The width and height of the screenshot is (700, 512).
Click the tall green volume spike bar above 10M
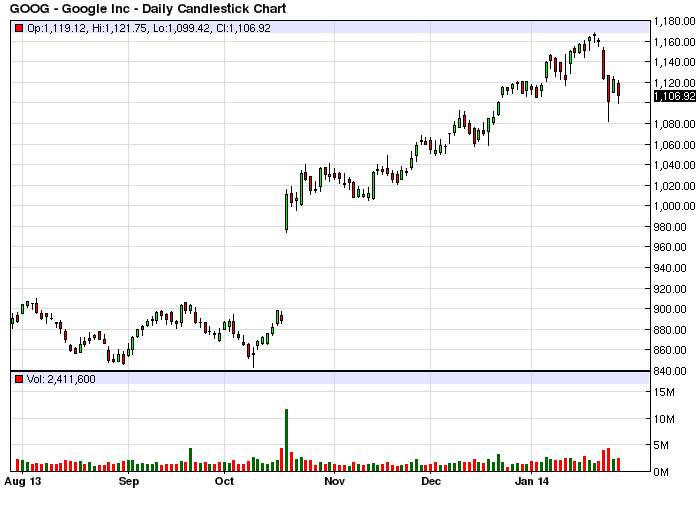(x=287, y=440)
